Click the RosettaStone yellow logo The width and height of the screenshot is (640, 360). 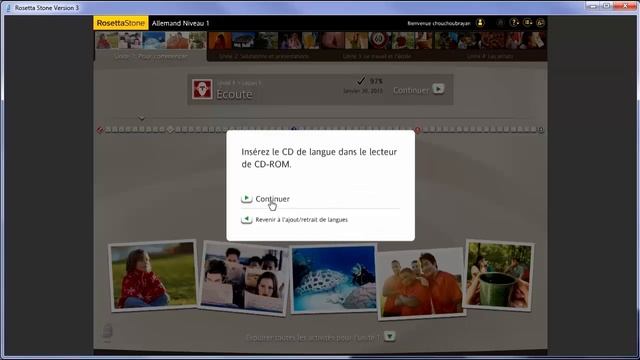tap(121, 23)
